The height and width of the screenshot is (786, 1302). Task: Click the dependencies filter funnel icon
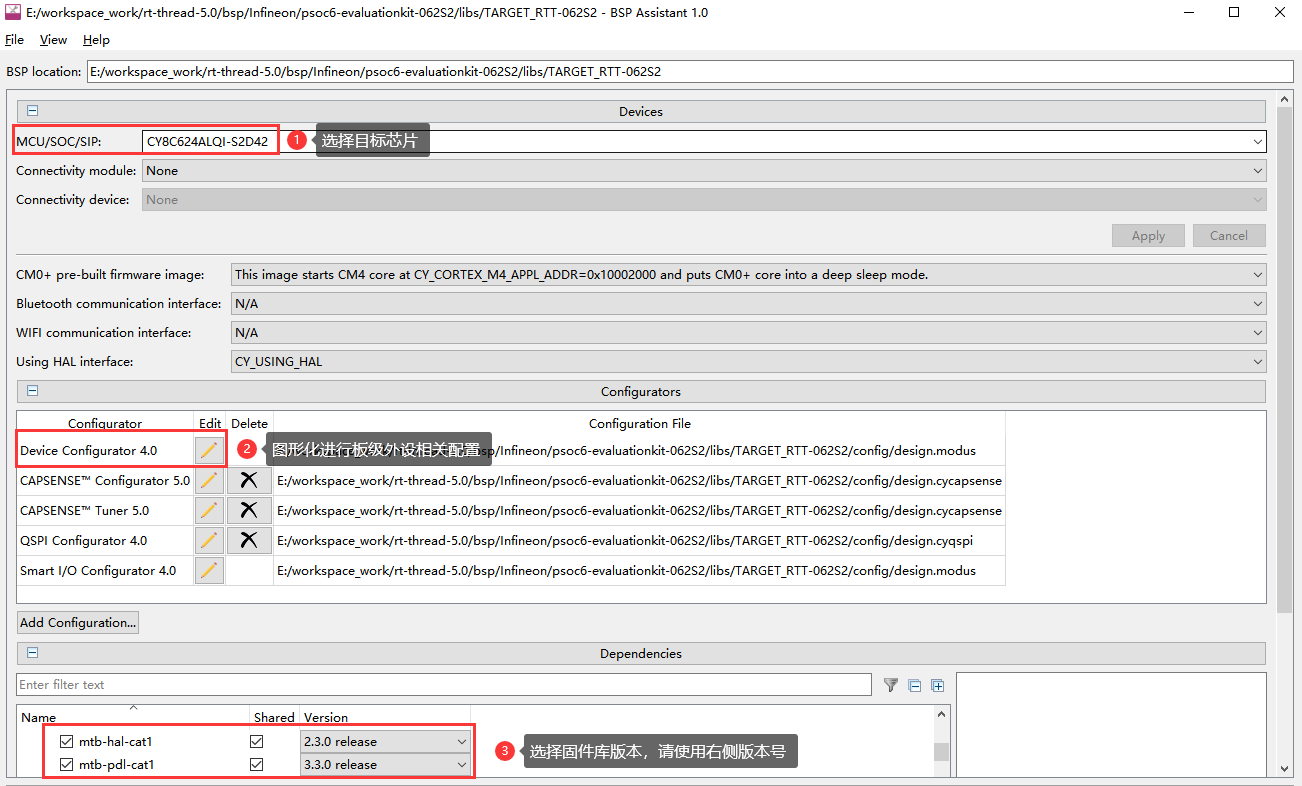point(890,685)
